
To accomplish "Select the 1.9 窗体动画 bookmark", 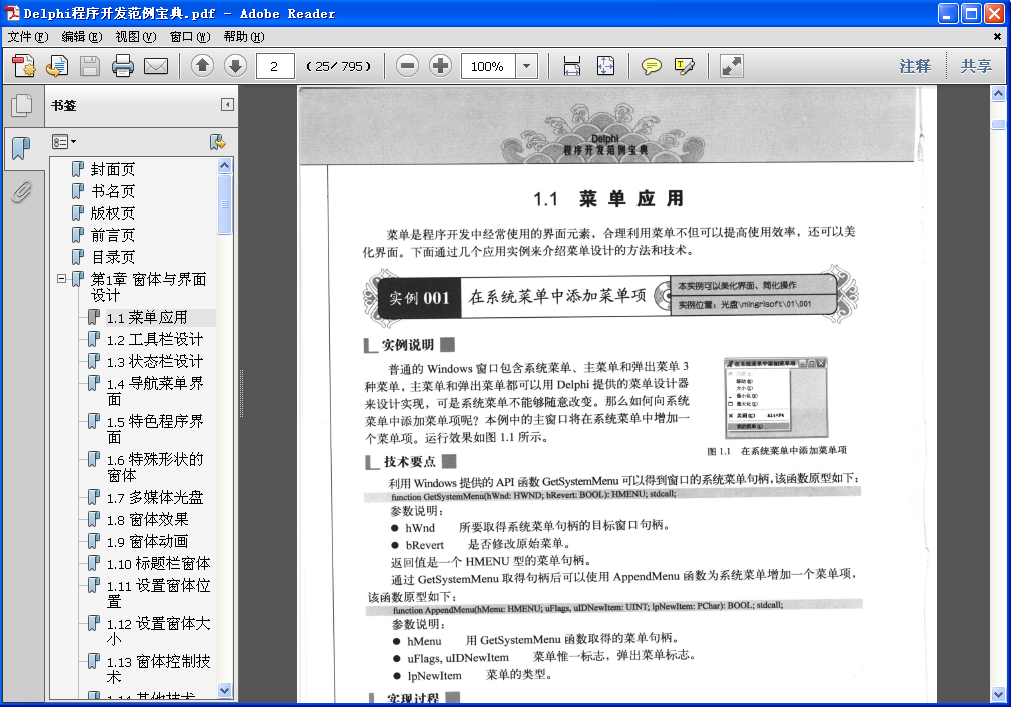I will pyautogui.click(x=148, y=541).
